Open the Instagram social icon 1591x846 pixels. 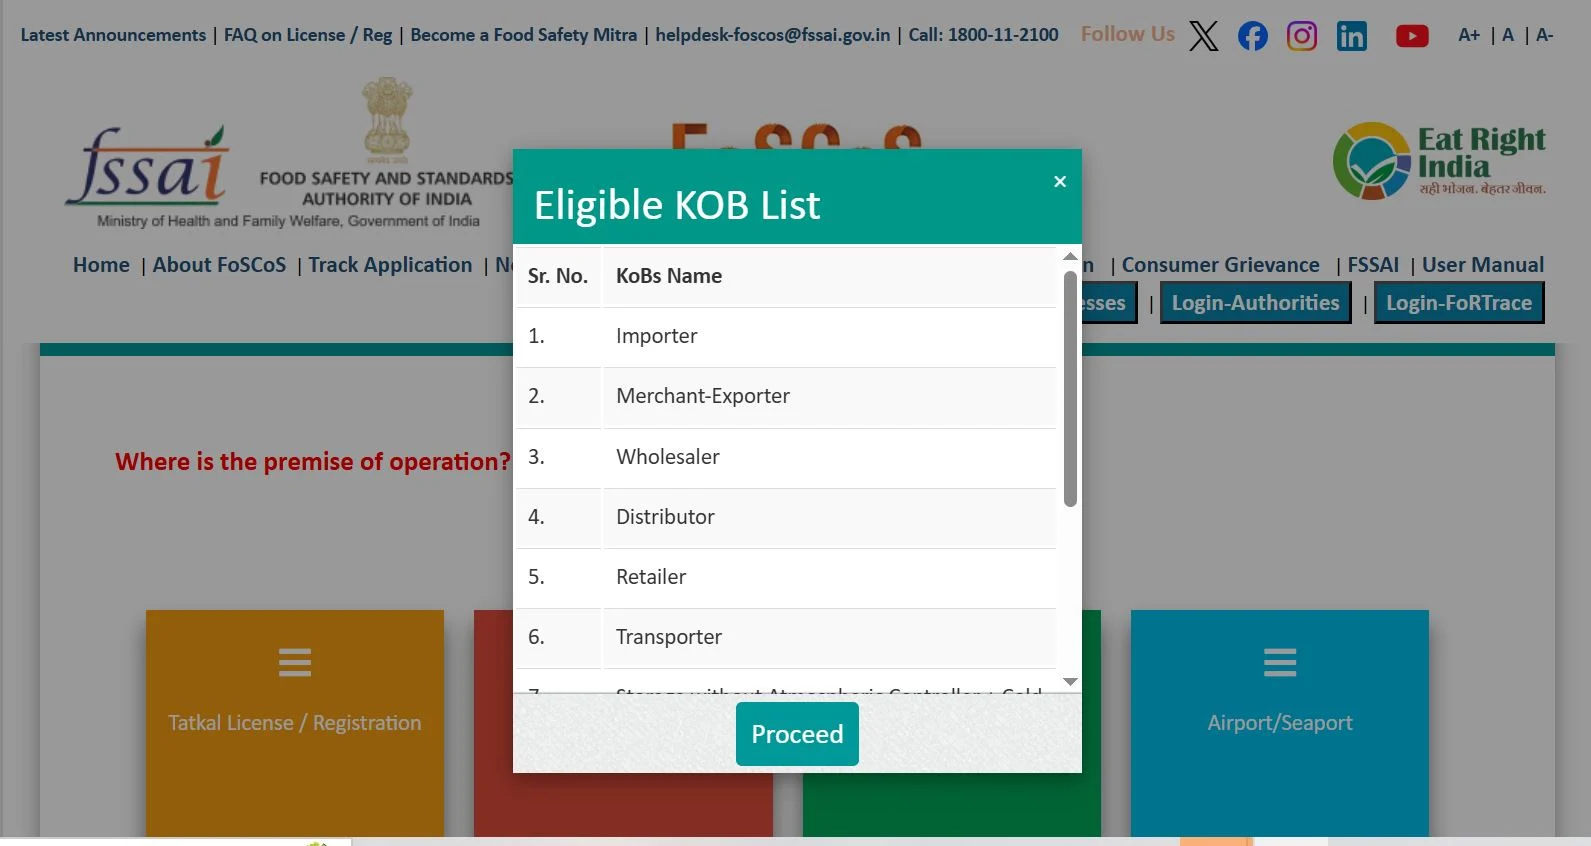pos(1301,36)
